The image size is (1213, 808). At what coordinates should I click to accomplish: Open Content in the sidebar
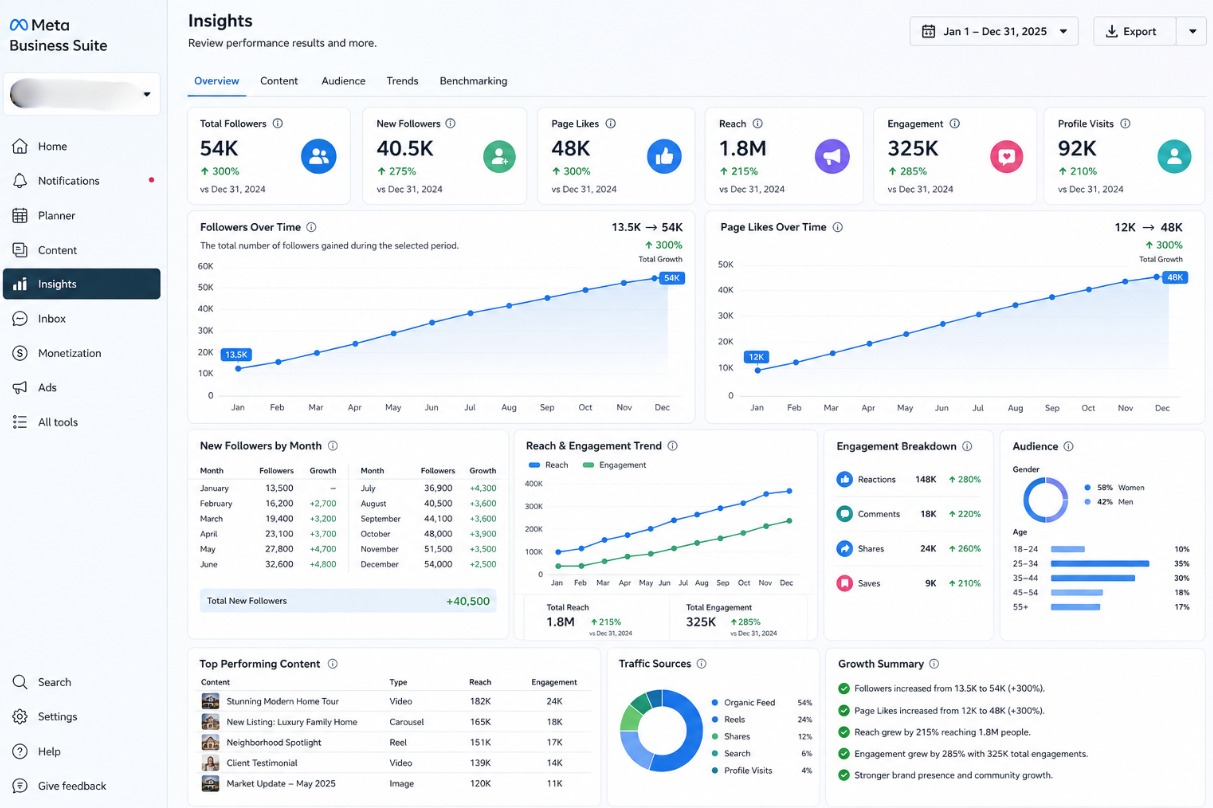81,250
